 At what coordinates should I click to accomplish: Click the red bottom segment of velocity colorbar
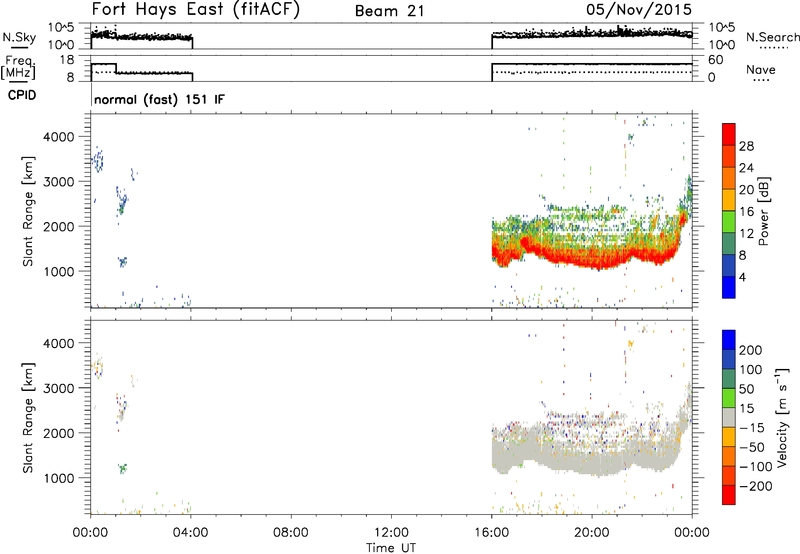729,495
